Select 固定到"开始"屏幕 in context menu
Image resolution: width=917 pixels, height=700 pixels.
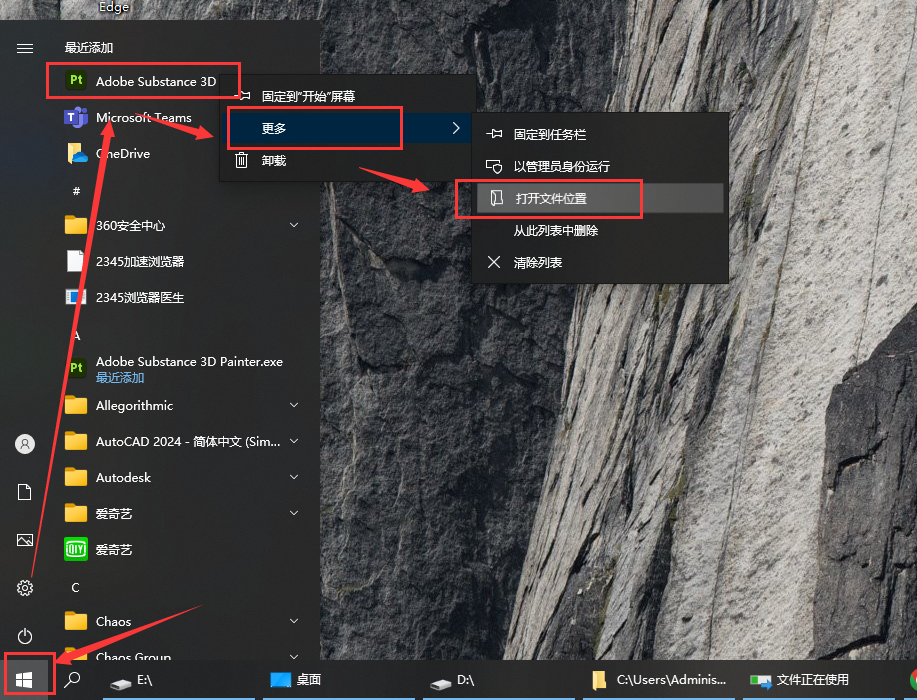coord(346,96)
